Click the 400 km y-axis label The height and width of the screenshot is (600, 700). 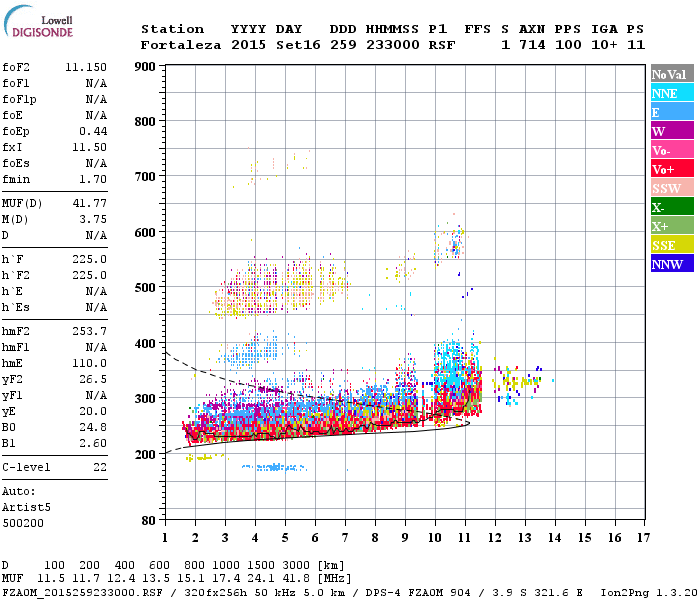tap(145, 343)
